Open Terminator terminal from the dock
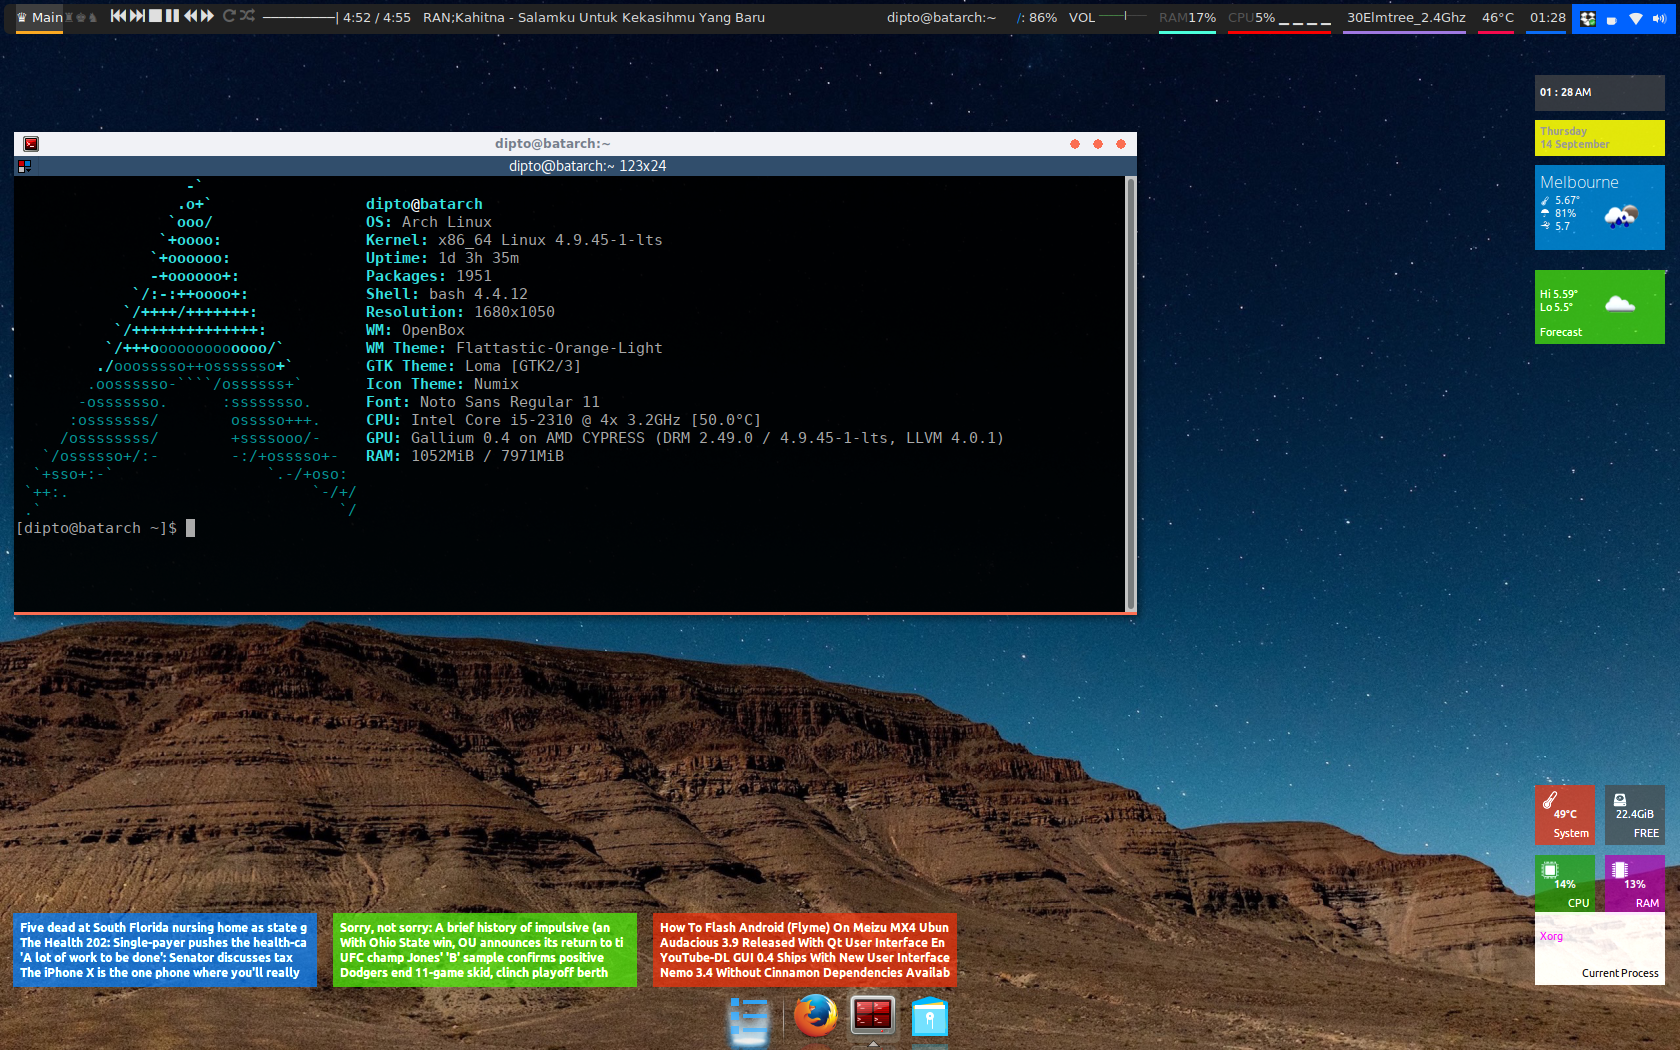1680x1050 pixels. (872, 1016)
